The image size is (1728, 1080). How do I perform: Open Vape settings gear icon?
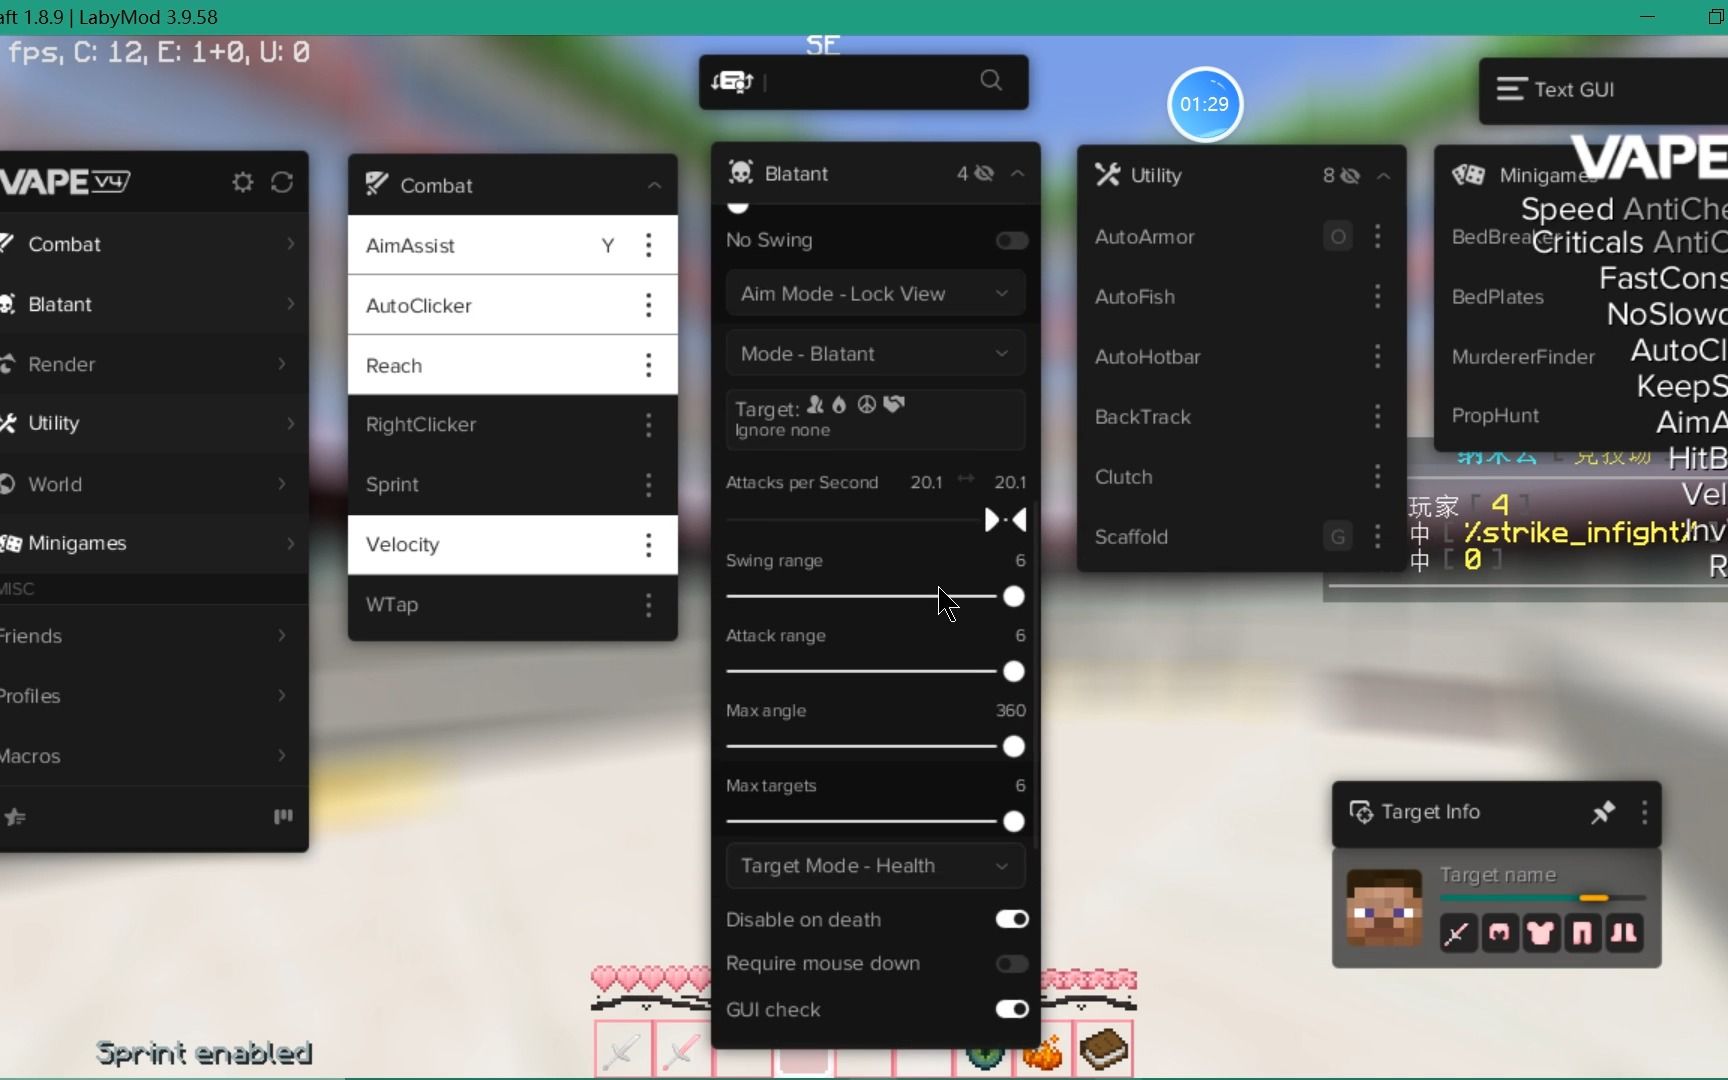coord(242,182)
